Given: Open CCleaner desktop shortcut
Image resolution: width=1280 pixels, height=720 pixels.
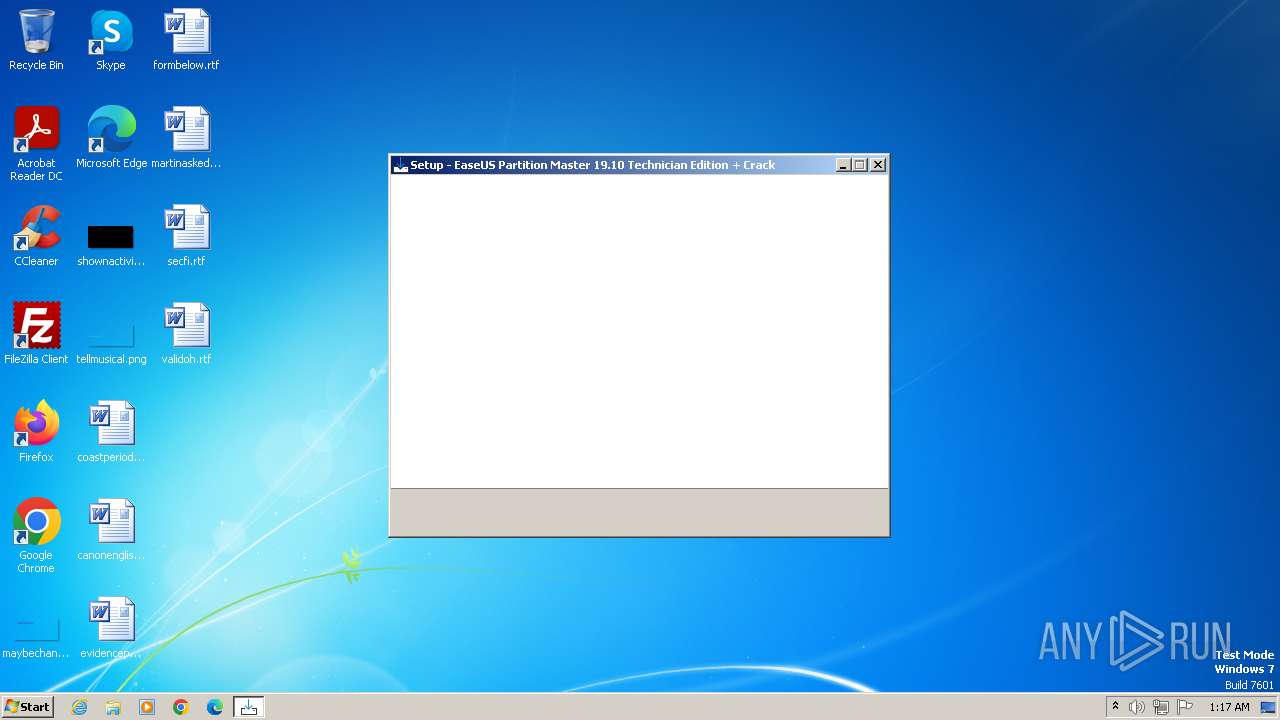Looking at the screenshot, I should coord(36,236).
